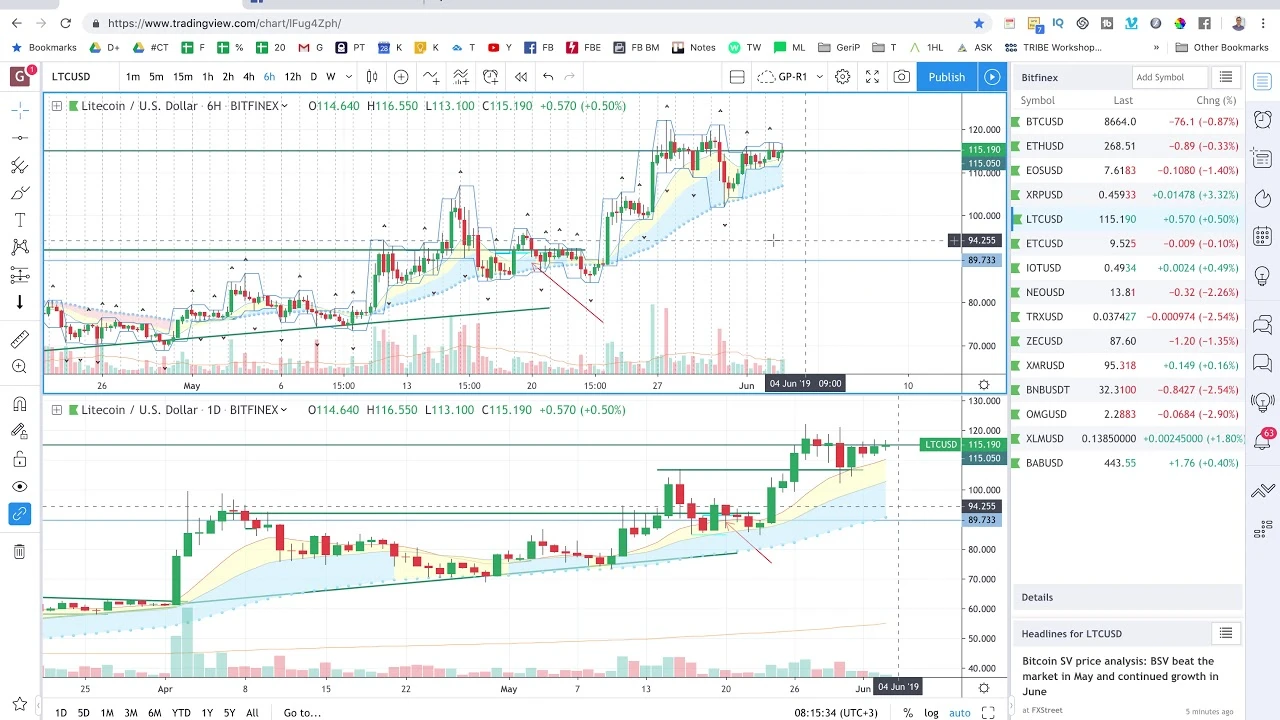Click the Publish button
This screenshot has width=1280, height=720.
click(946, 77)
